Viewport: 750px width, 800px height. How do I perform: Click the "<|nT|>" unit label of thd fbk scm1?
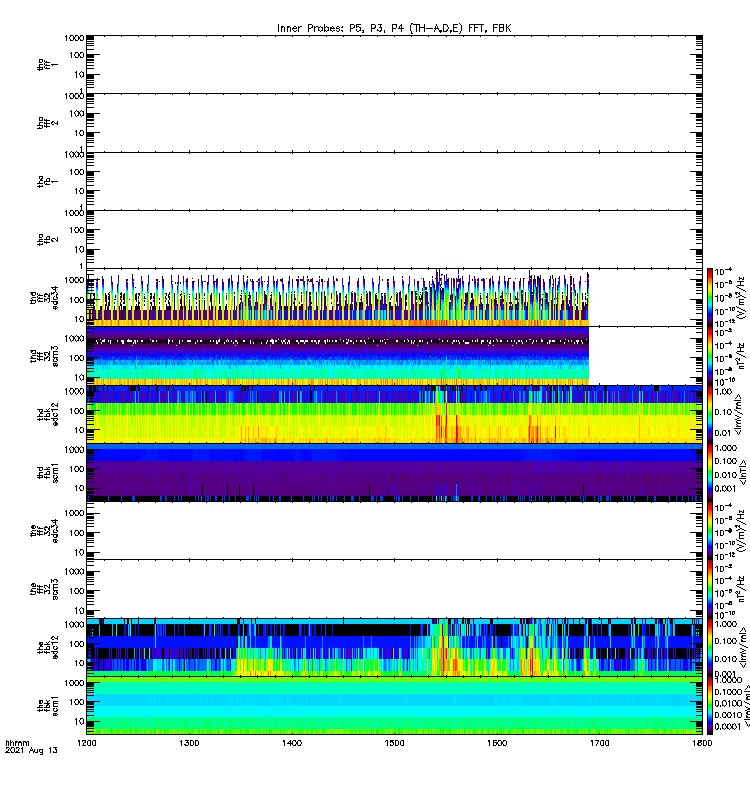point(743,472)
